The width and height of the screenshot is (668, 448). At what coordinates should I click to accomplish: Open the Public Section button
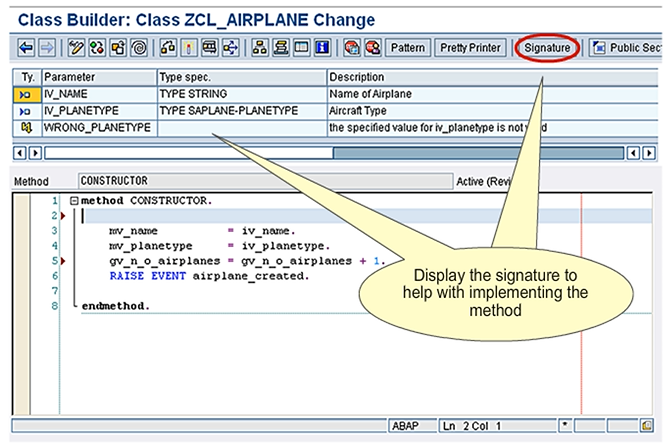pos(626,47)
